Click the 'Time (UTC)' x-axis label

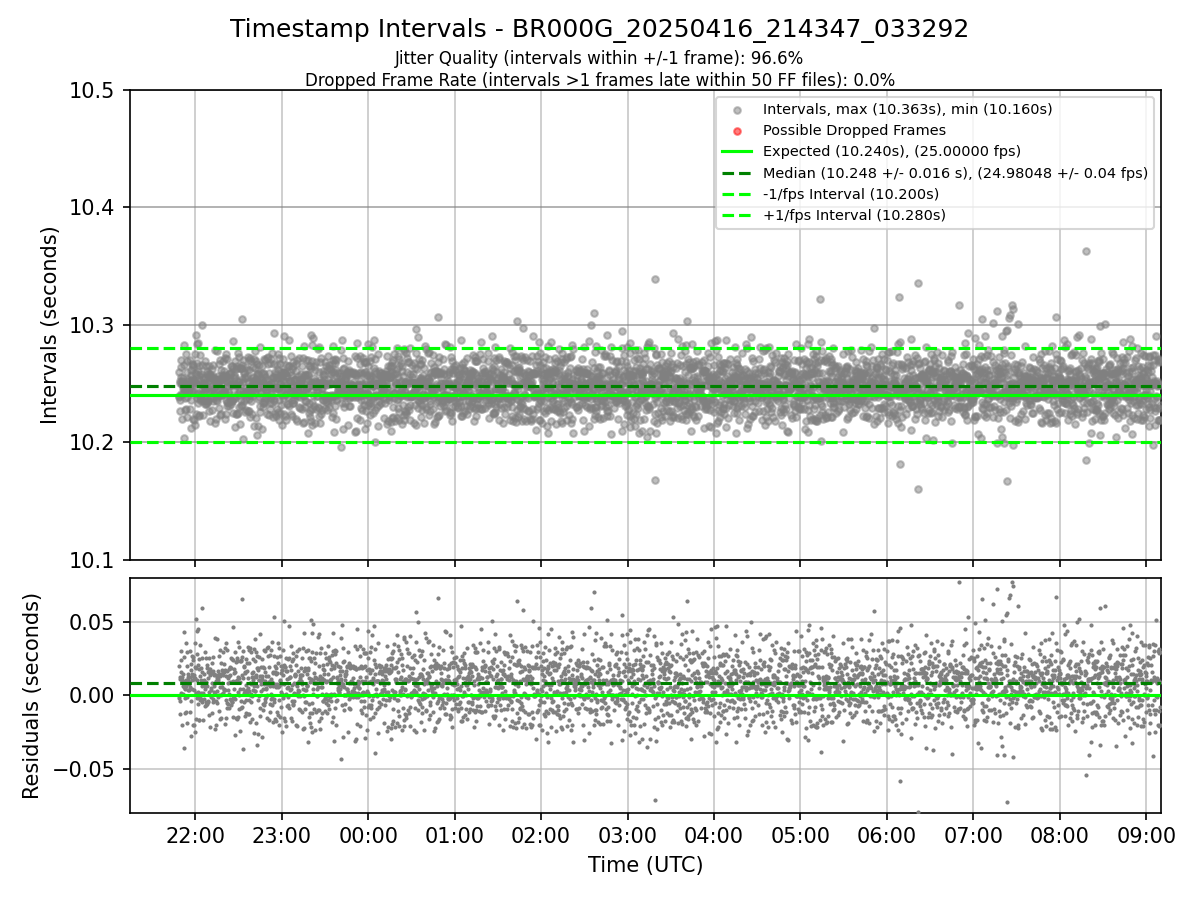pos(645,864)
